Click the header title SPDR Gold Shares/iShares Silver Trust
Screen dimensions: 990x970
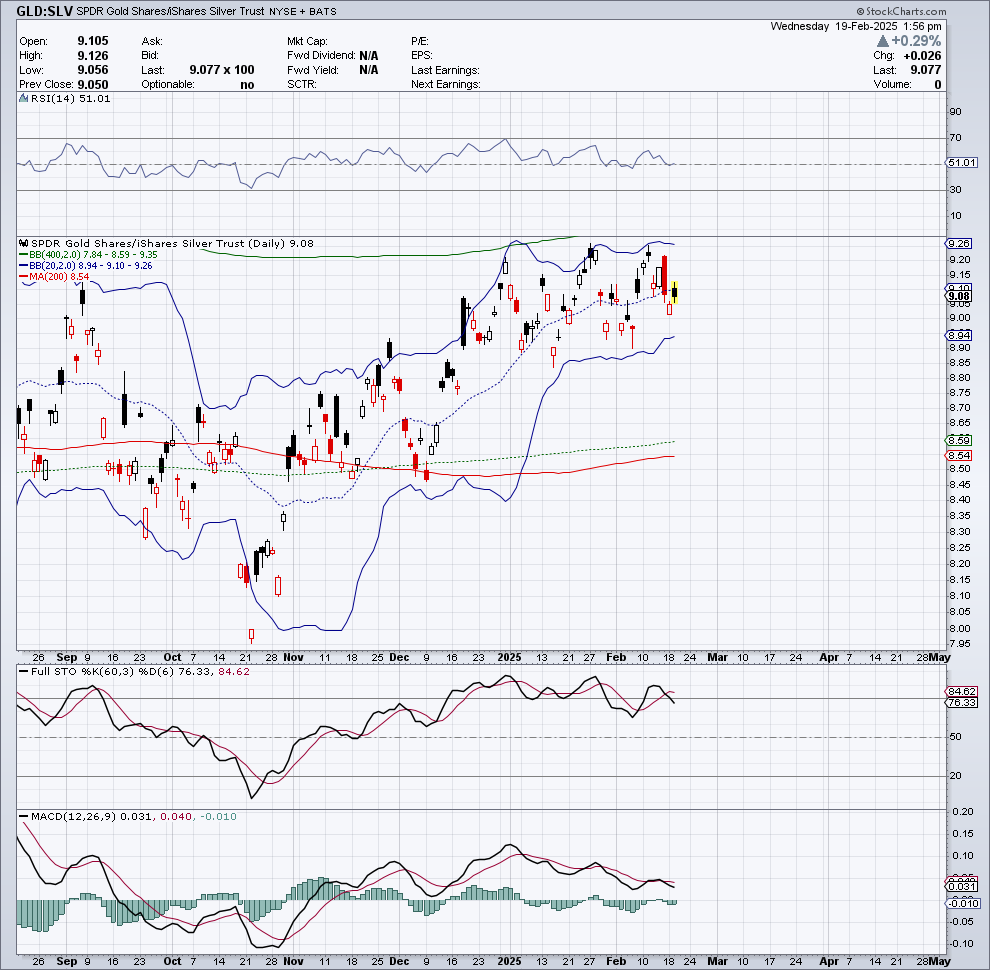coord(170,11)
